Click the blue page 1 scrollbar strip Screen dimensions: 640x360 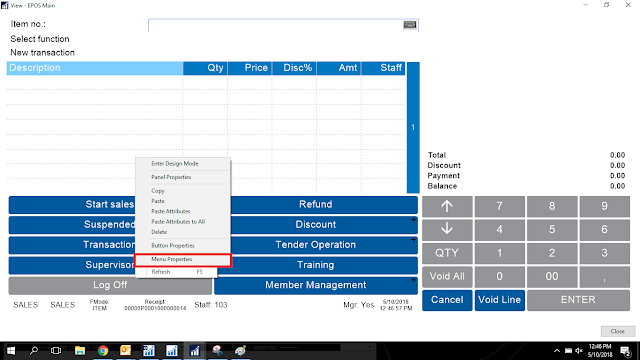pyautogui.click(x=413, y=127)
